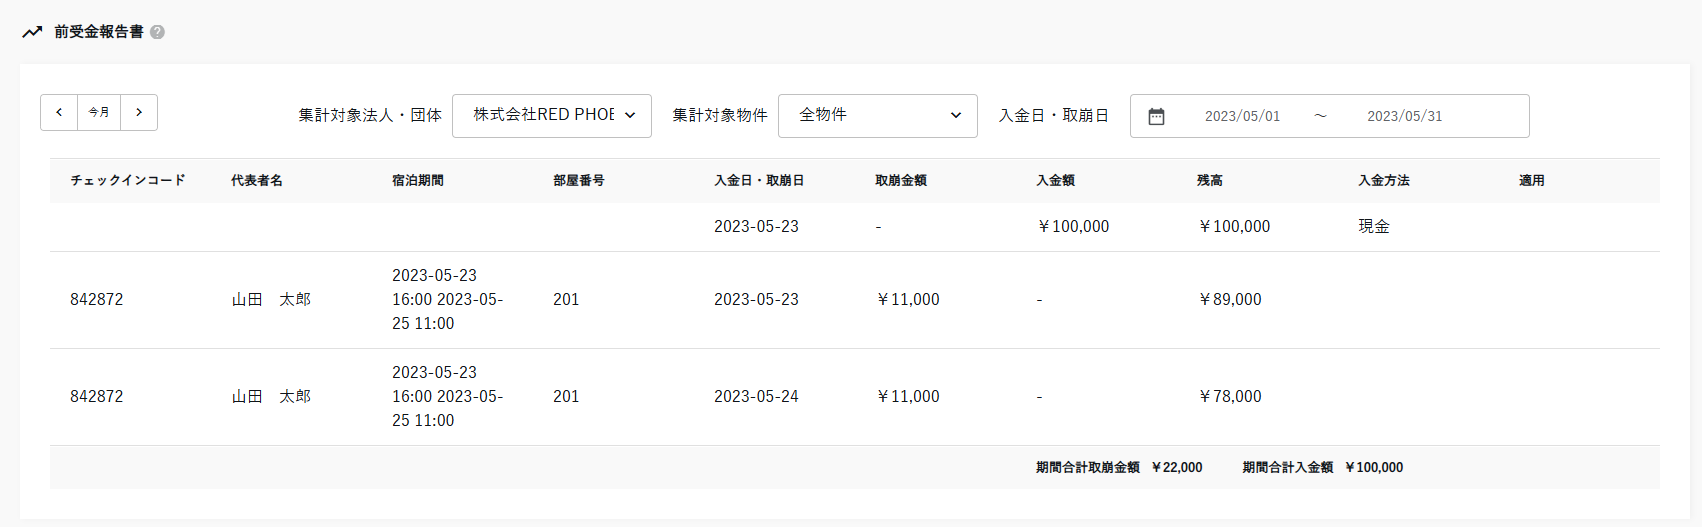Image resolution: width=1702 pixels, height=527 pixels.
Task: Click the 入金日・取崩日 column header
Action: [x=759, y=181]
